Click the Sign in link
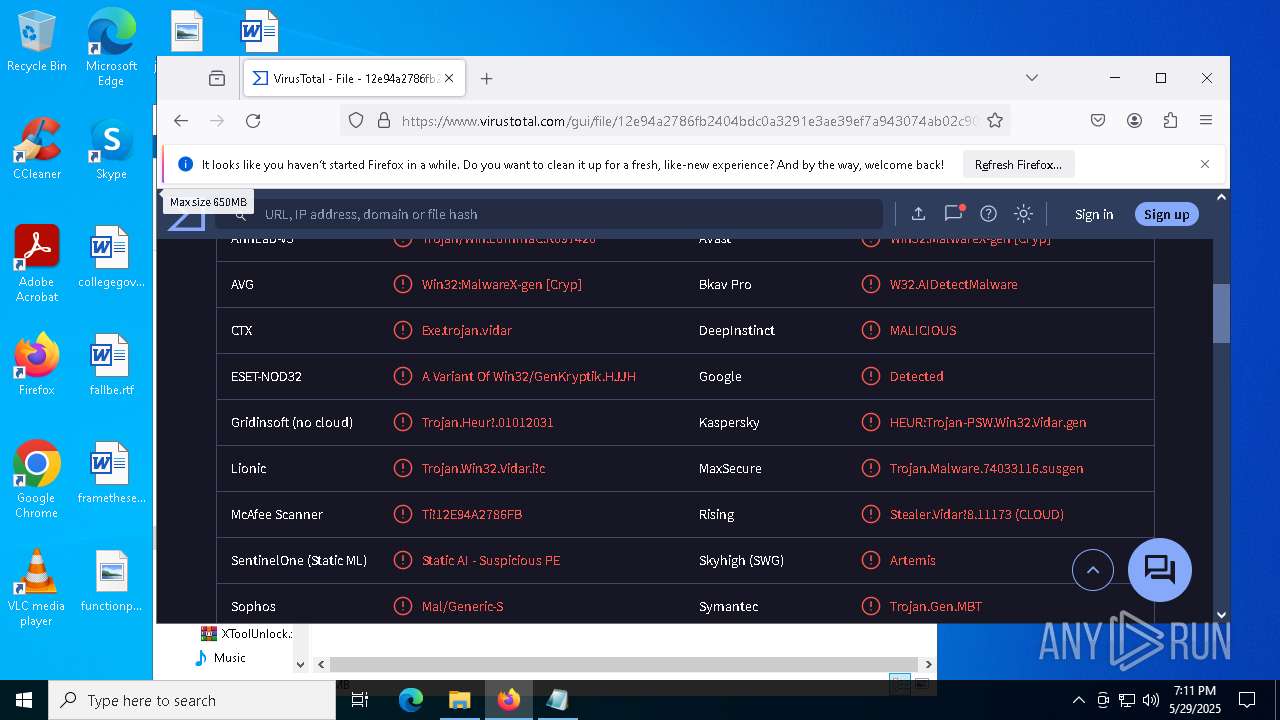Image resolution: width=1280 pixels, height=720 pixels. [1094, 214]
